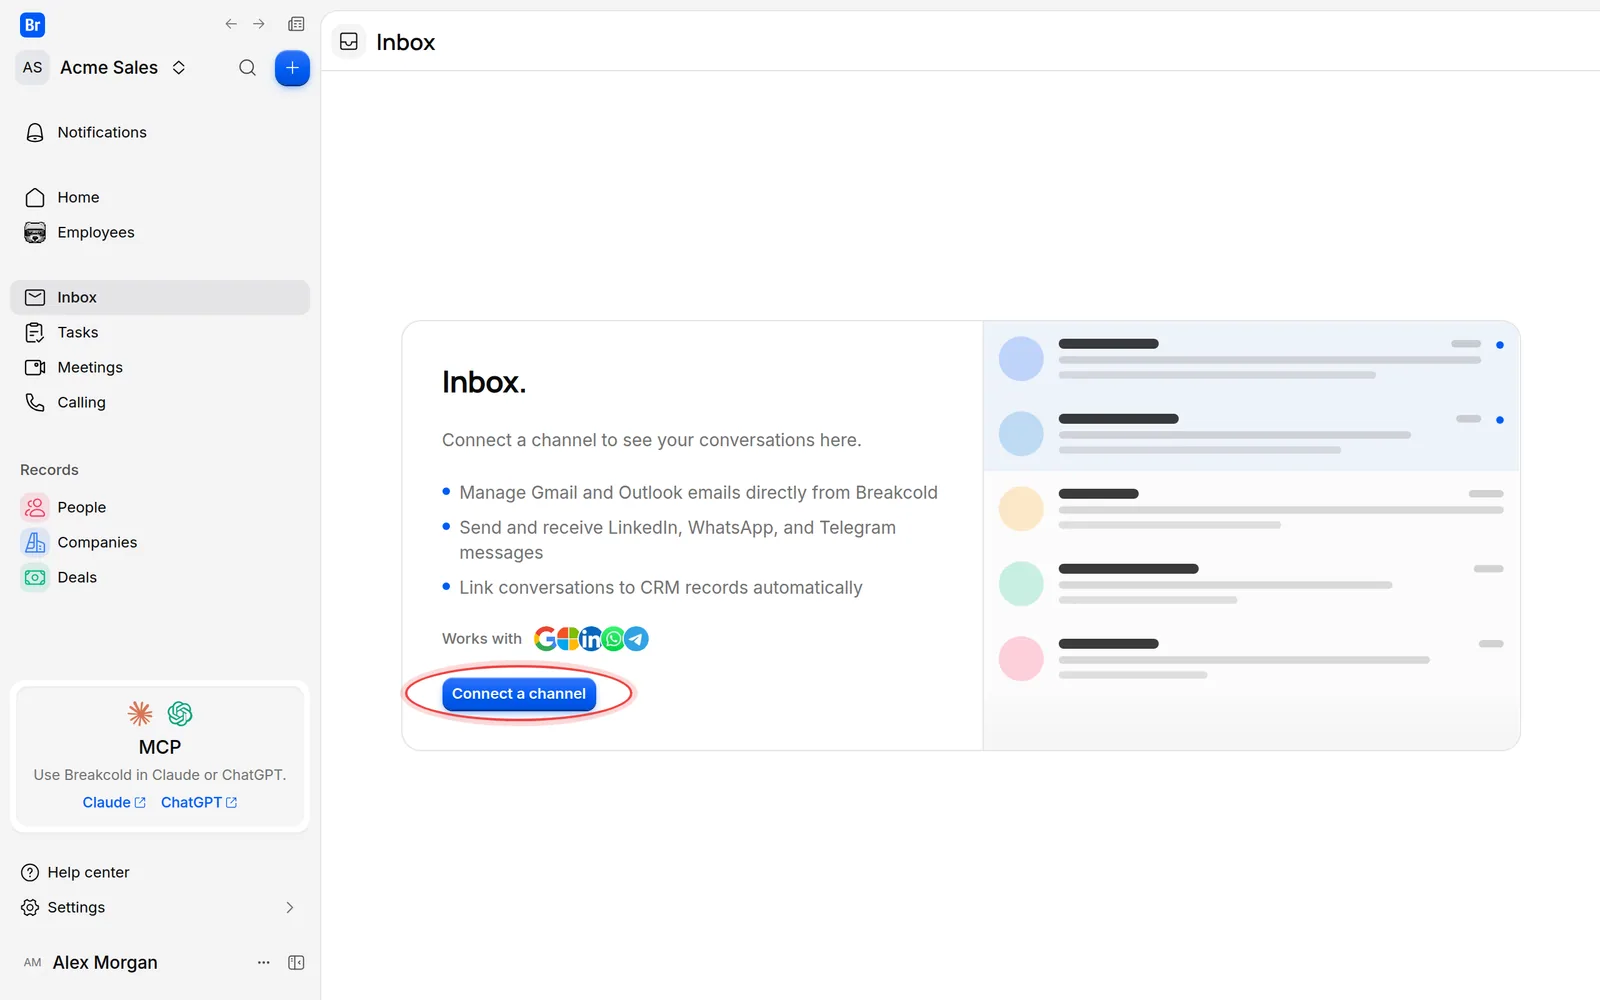
Task: Click the Google icon beside Works with
Action: [x=545, y=638]
